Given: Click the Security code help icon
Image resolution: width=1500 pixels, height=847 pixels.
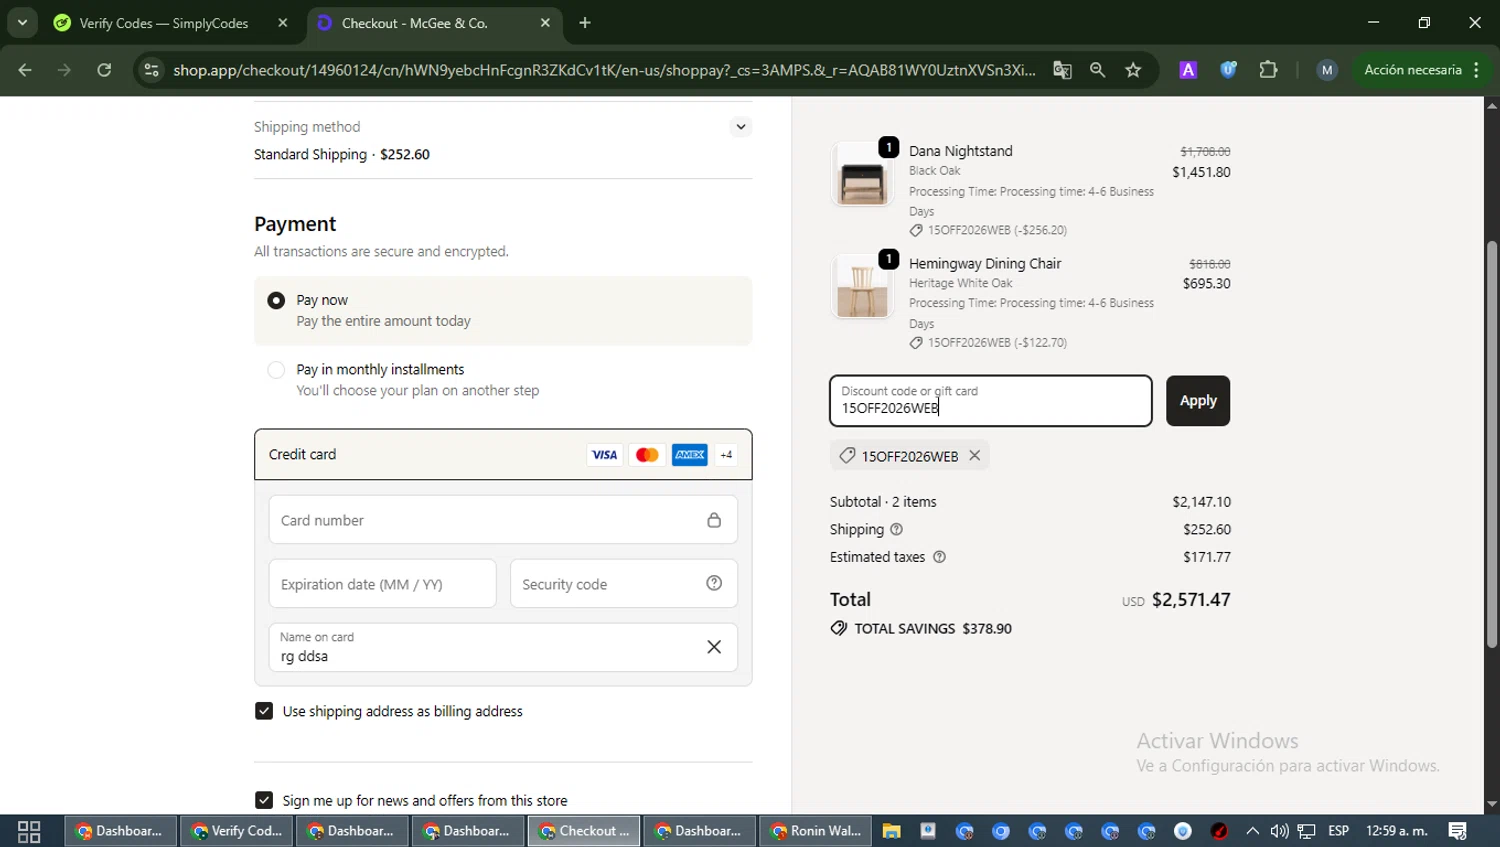Looking at the screenshot, I should (714, 584).
